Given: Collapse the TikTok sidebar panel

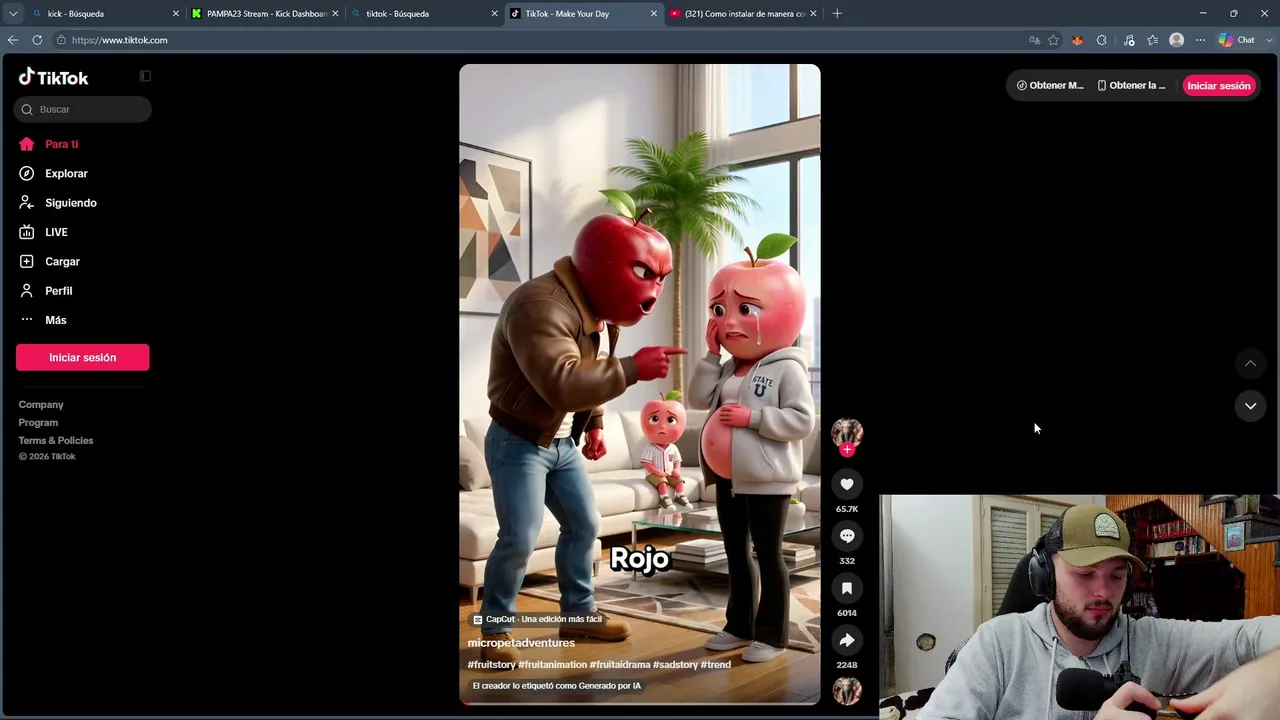Looking at the screenshot, I should click(145, 76).
